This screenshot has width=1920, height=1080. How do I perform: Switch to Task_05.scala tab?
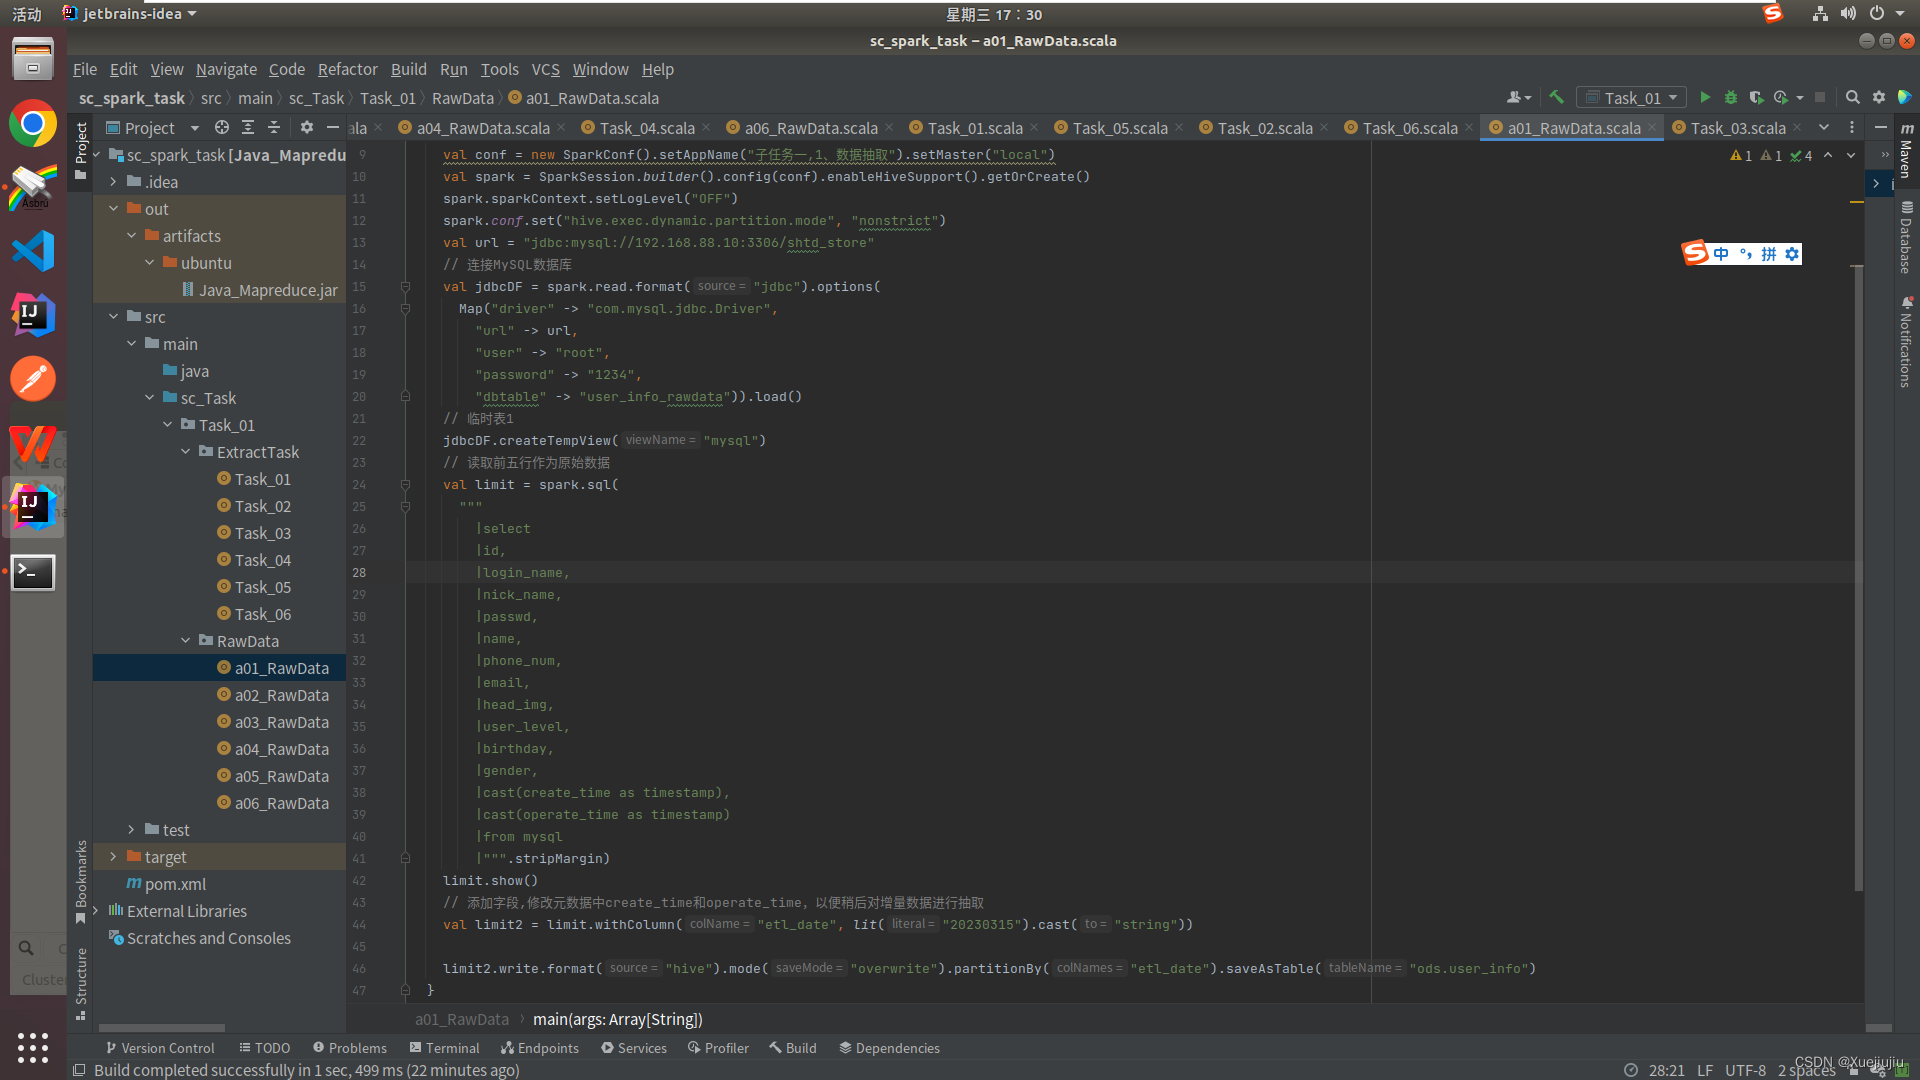coord(1119,127)
